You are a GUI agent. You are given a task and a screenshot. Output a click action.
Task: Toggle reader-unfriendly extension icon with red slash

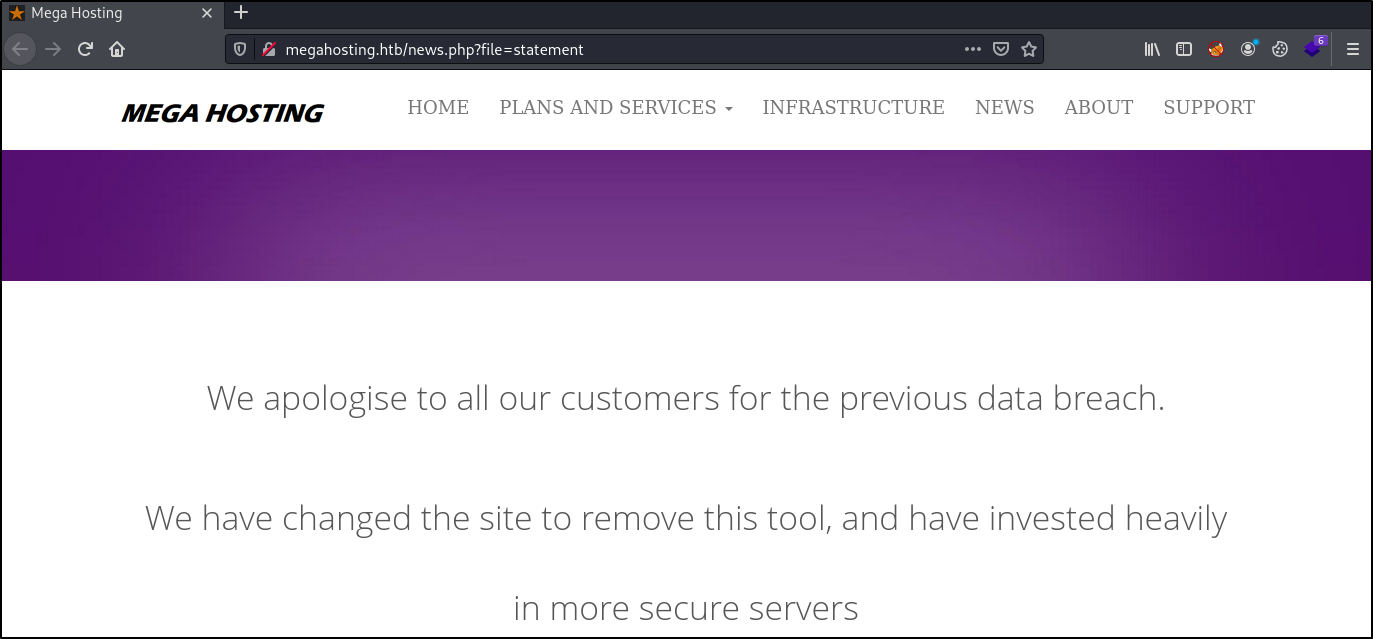click(1216, 48)
